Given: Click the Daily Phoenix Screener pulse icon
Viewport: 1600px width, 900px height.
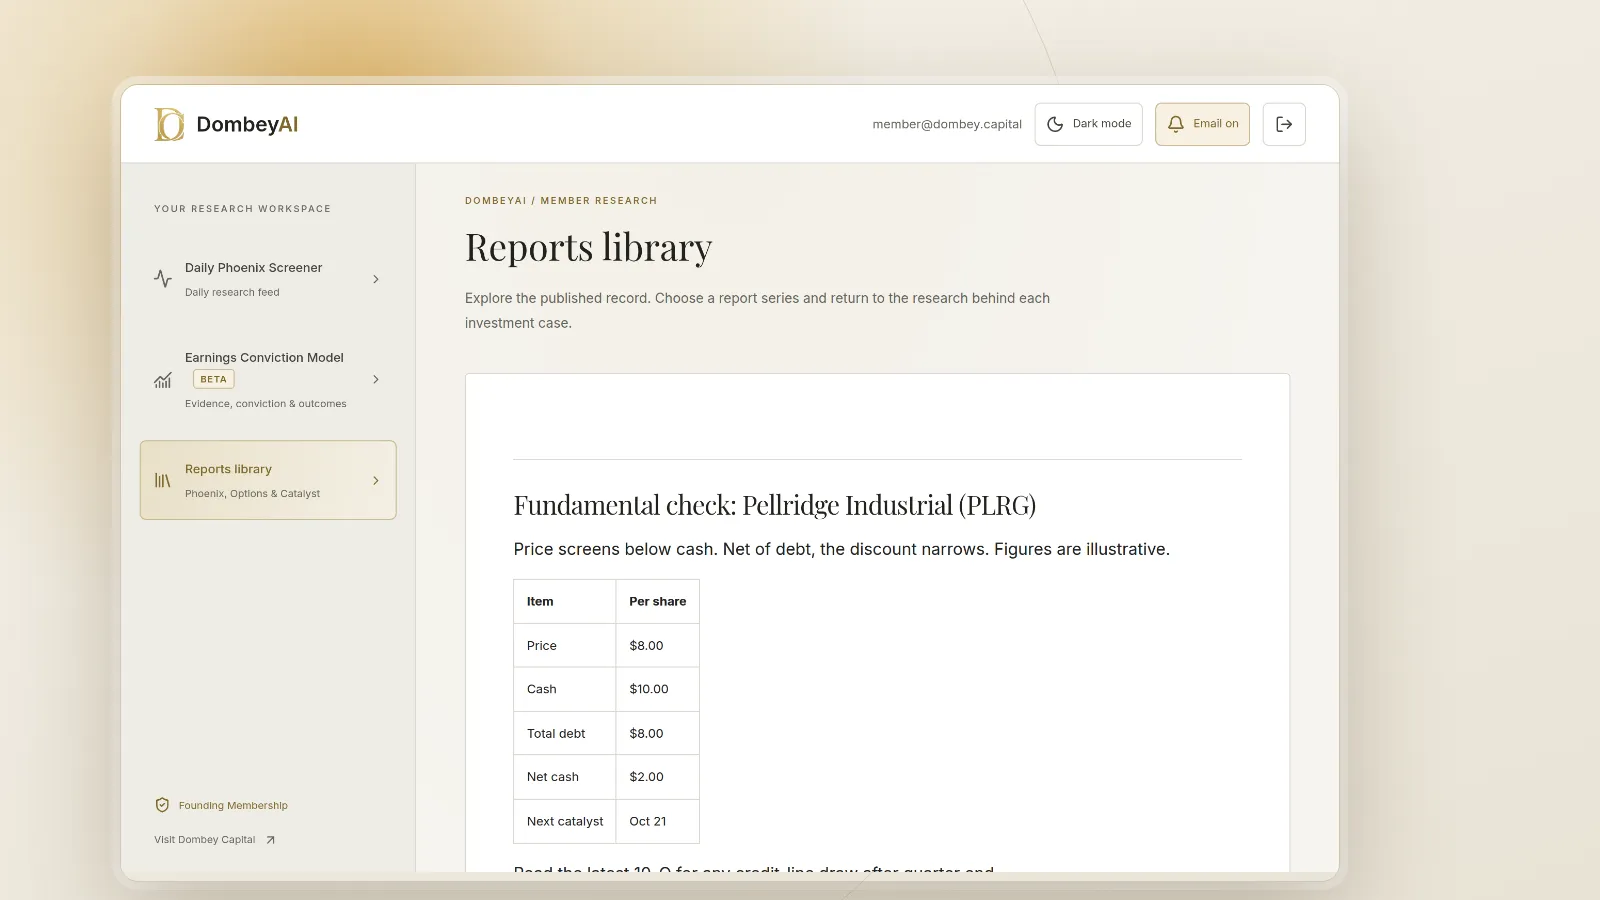Looking at the screenshot, I should pos(163,279).
